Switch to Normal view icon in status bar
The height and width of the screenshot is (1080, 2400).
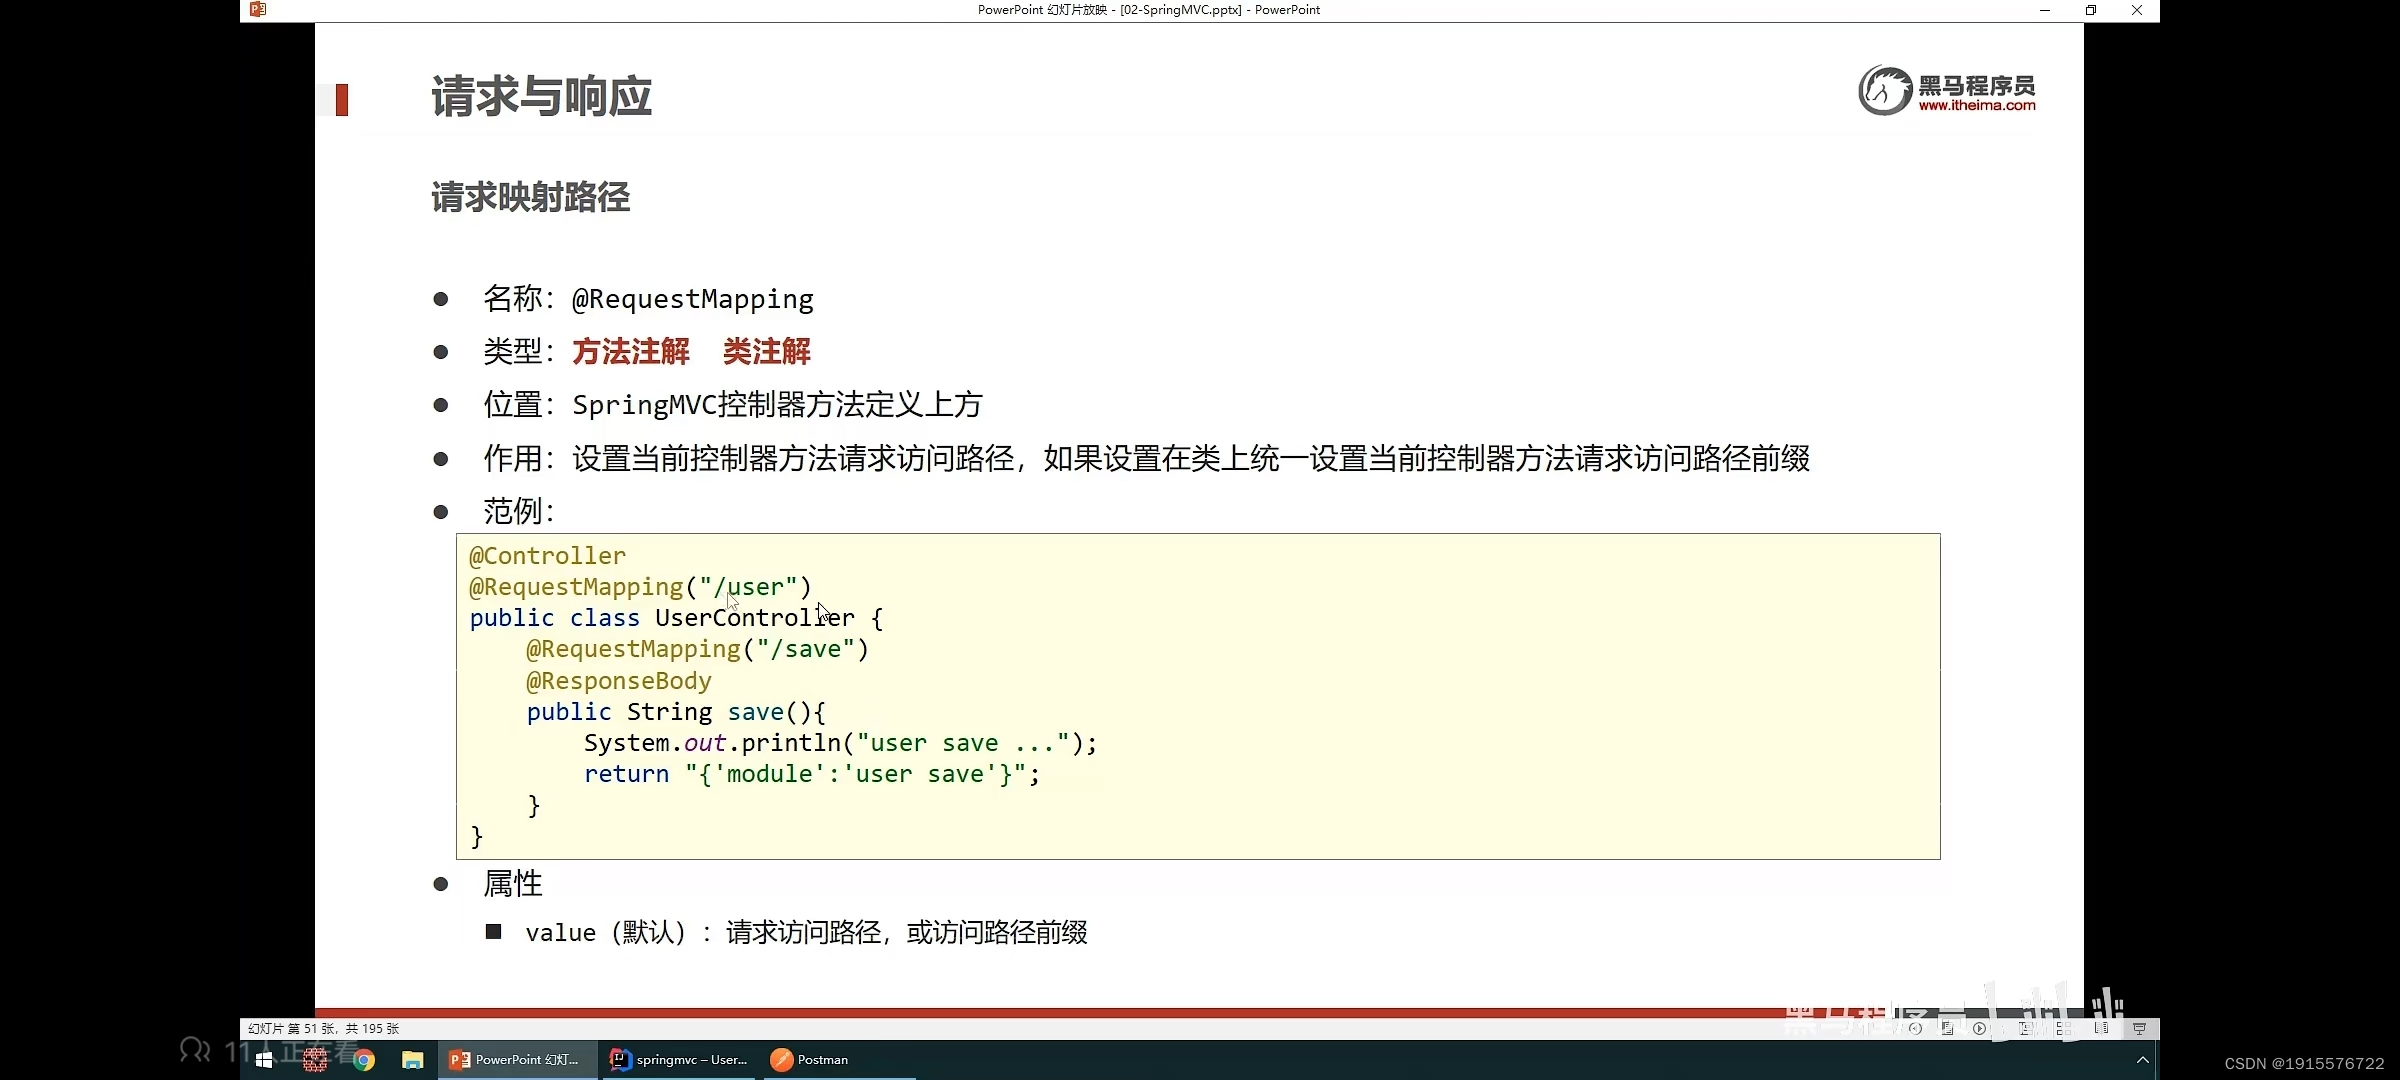pyautogui.click(x=2026, y=1028)
